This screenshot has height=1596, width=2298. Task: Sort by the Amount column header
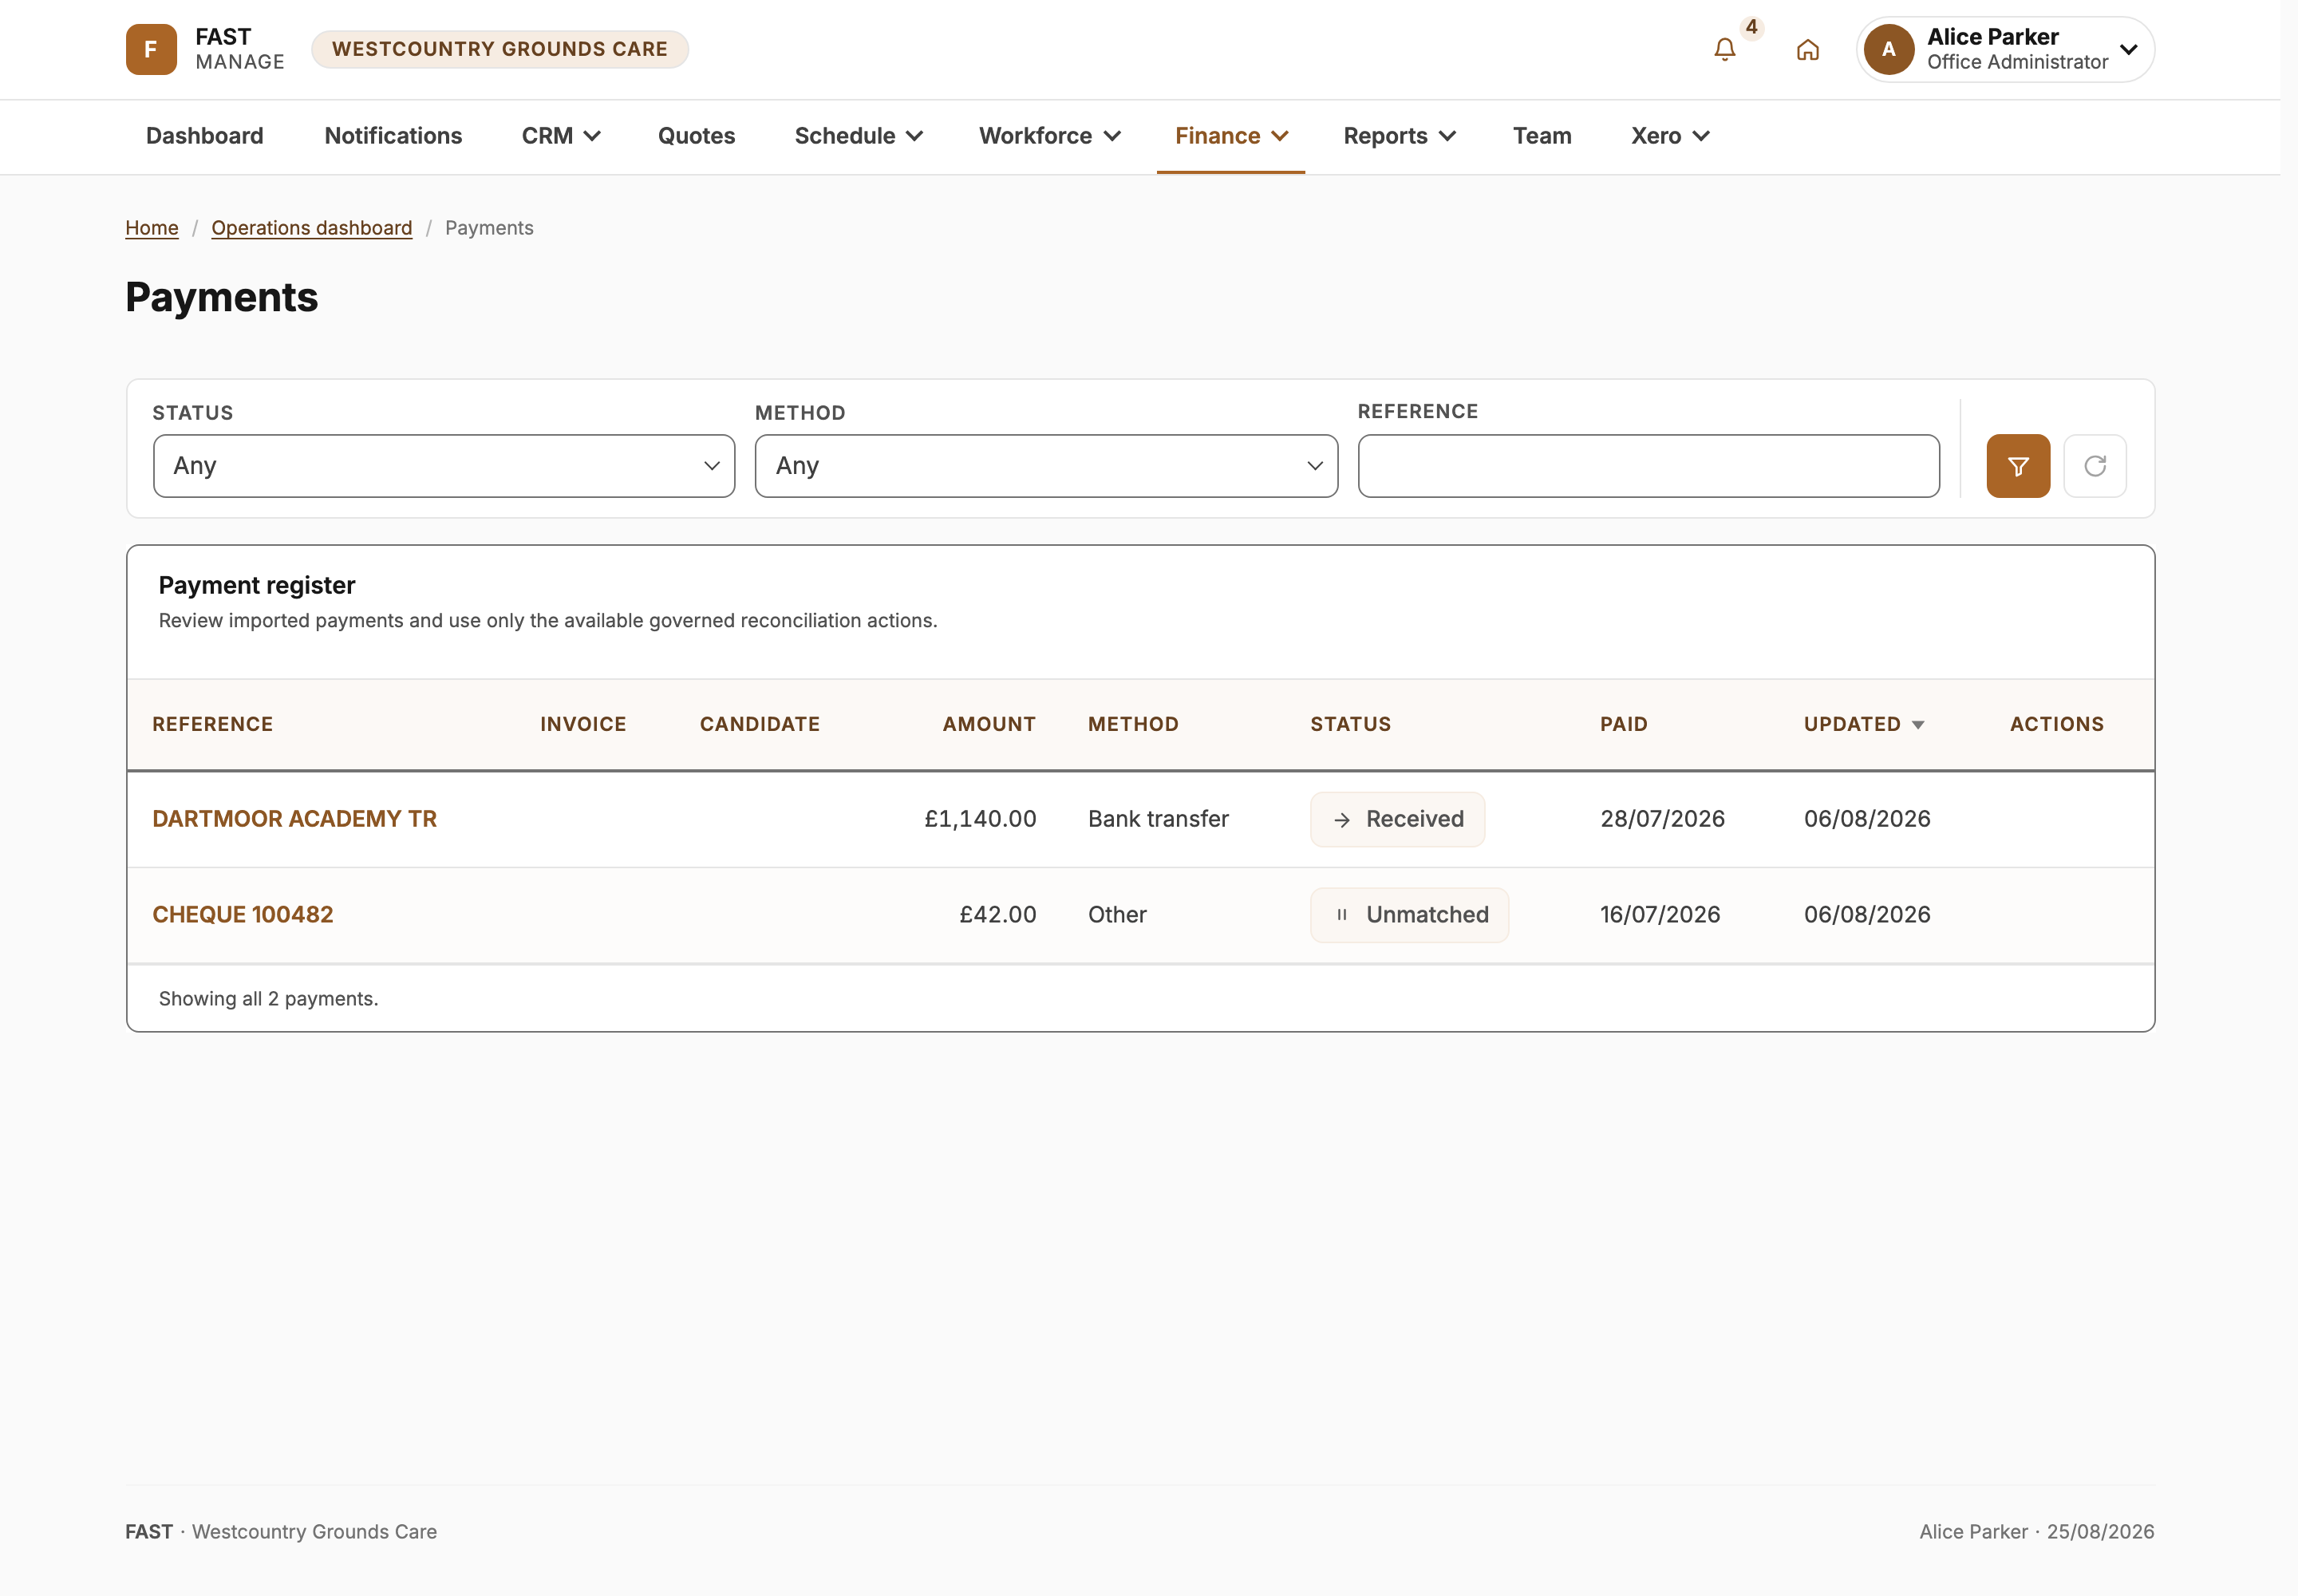tap(989, 725)
